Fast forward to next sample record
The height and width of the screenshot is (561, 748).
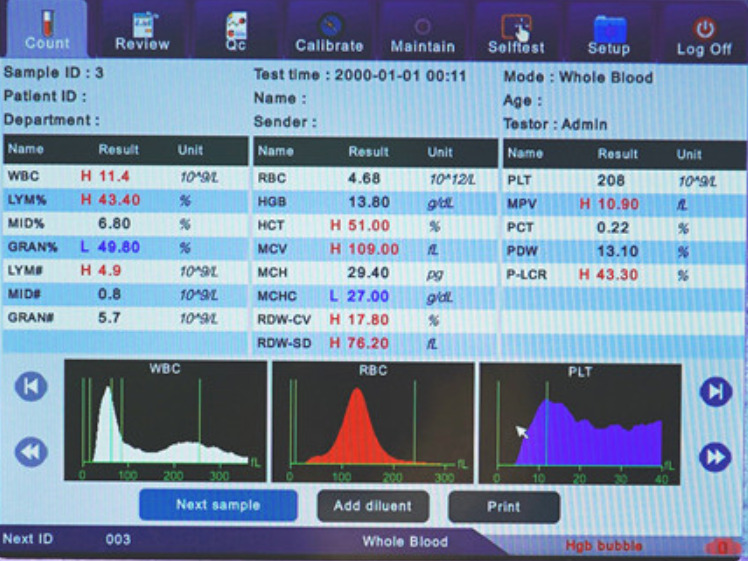click(x=715, y=456)
